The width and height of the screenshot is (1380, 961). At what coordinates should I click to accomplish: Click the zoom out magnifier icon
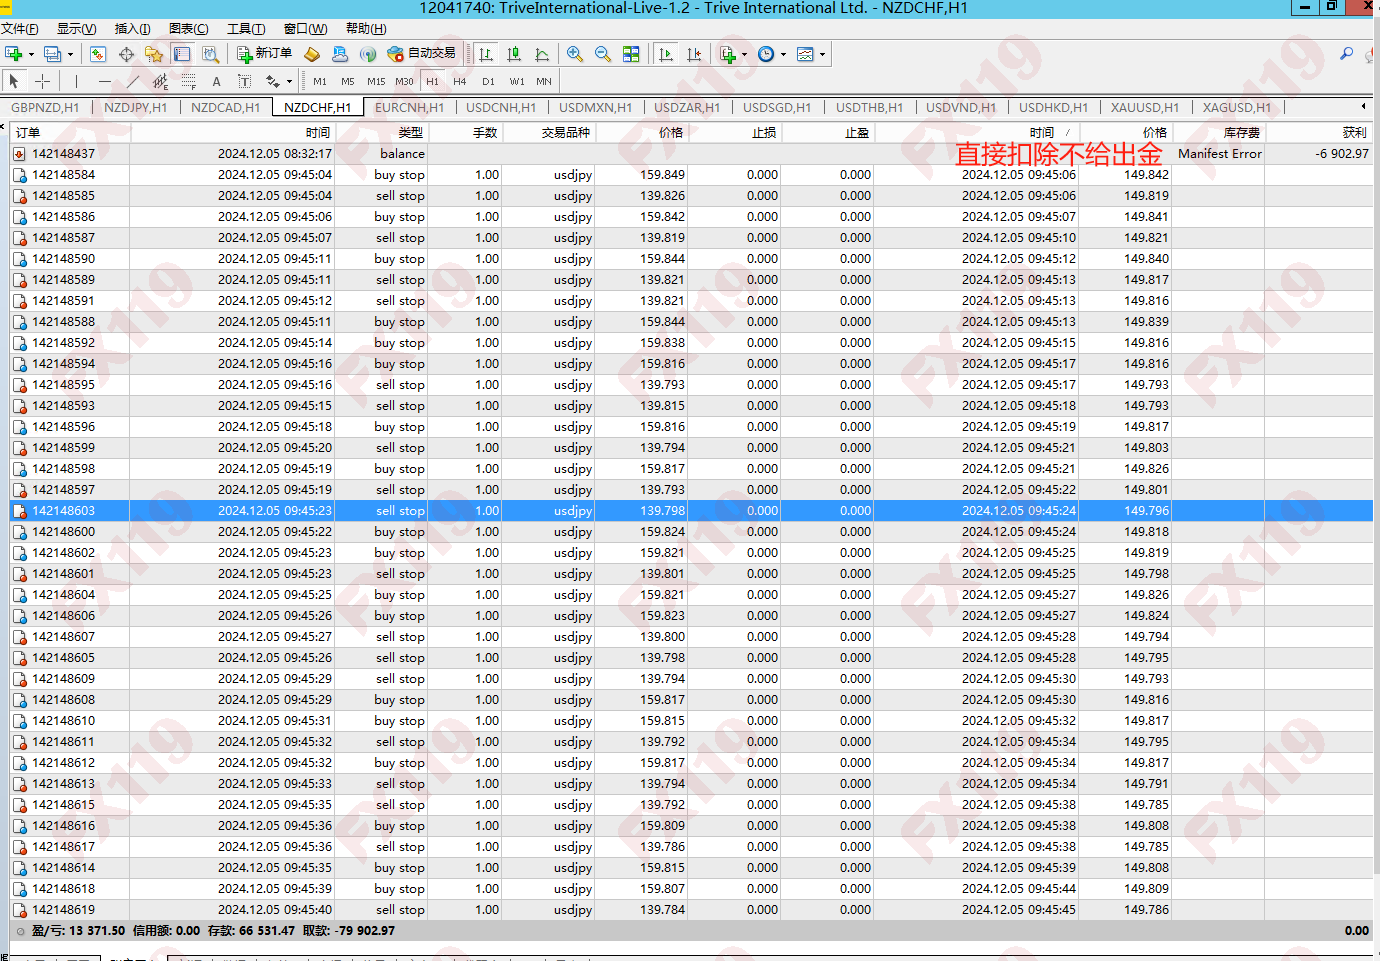click(603, 54)
